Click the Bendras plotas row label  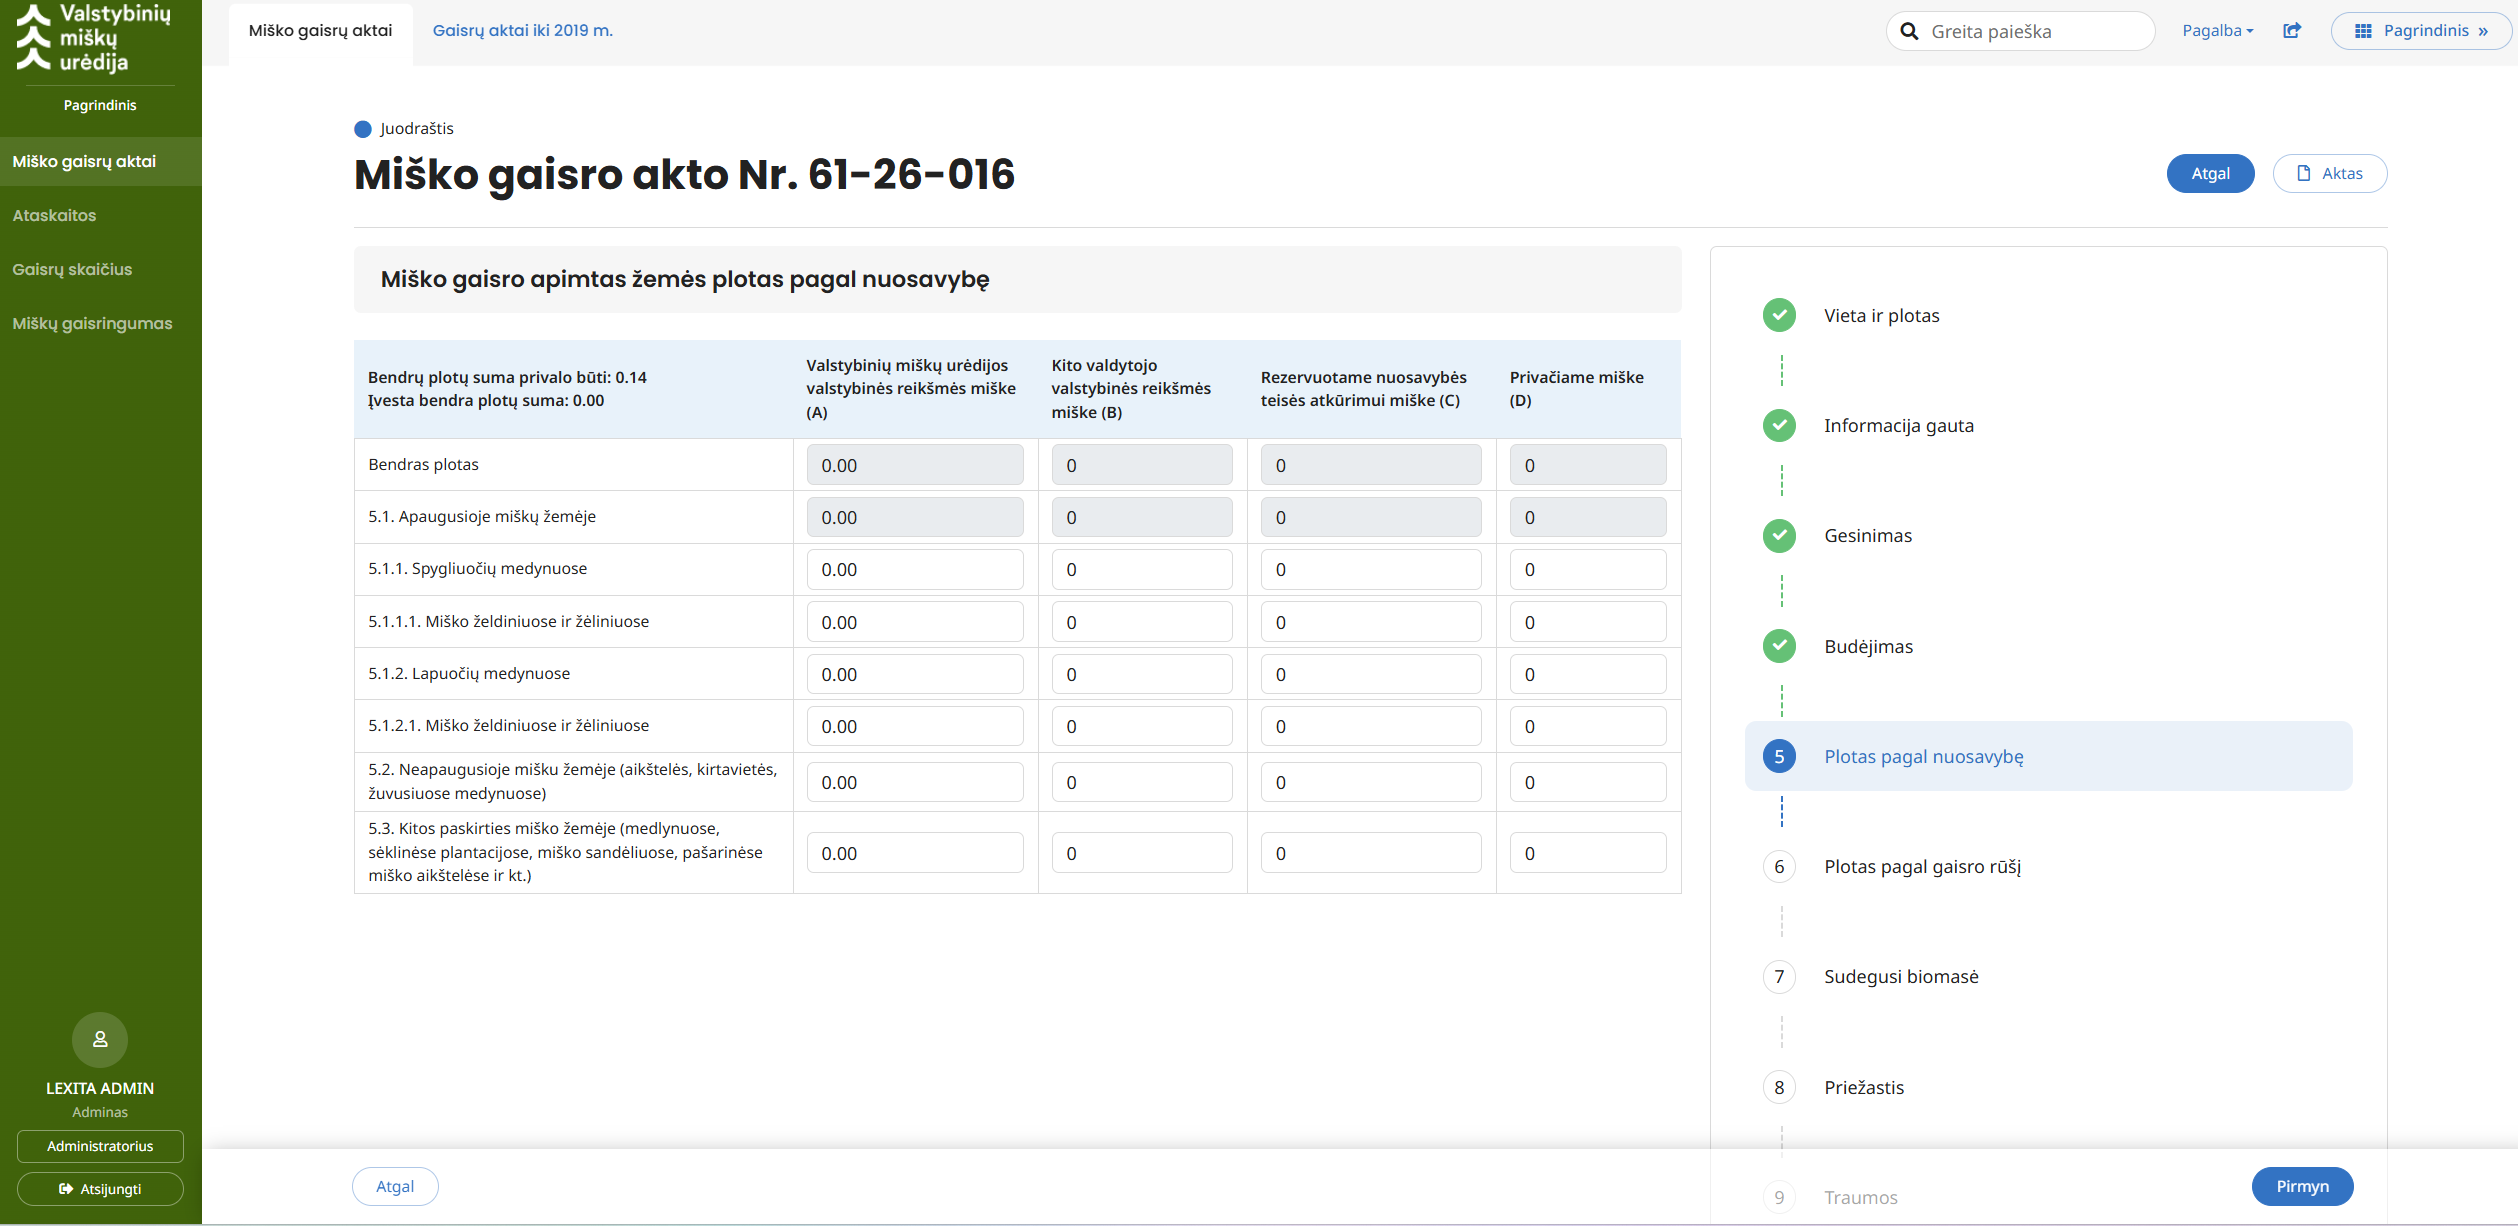pyautogui.click(x=423, y=465)
